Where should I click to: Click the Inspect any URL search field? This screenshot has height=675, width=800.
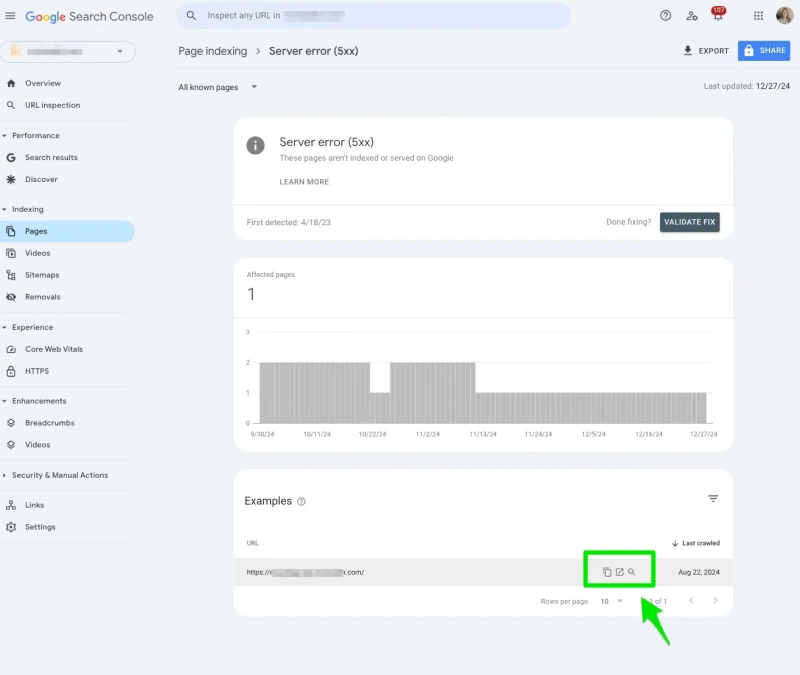(373, 16)
